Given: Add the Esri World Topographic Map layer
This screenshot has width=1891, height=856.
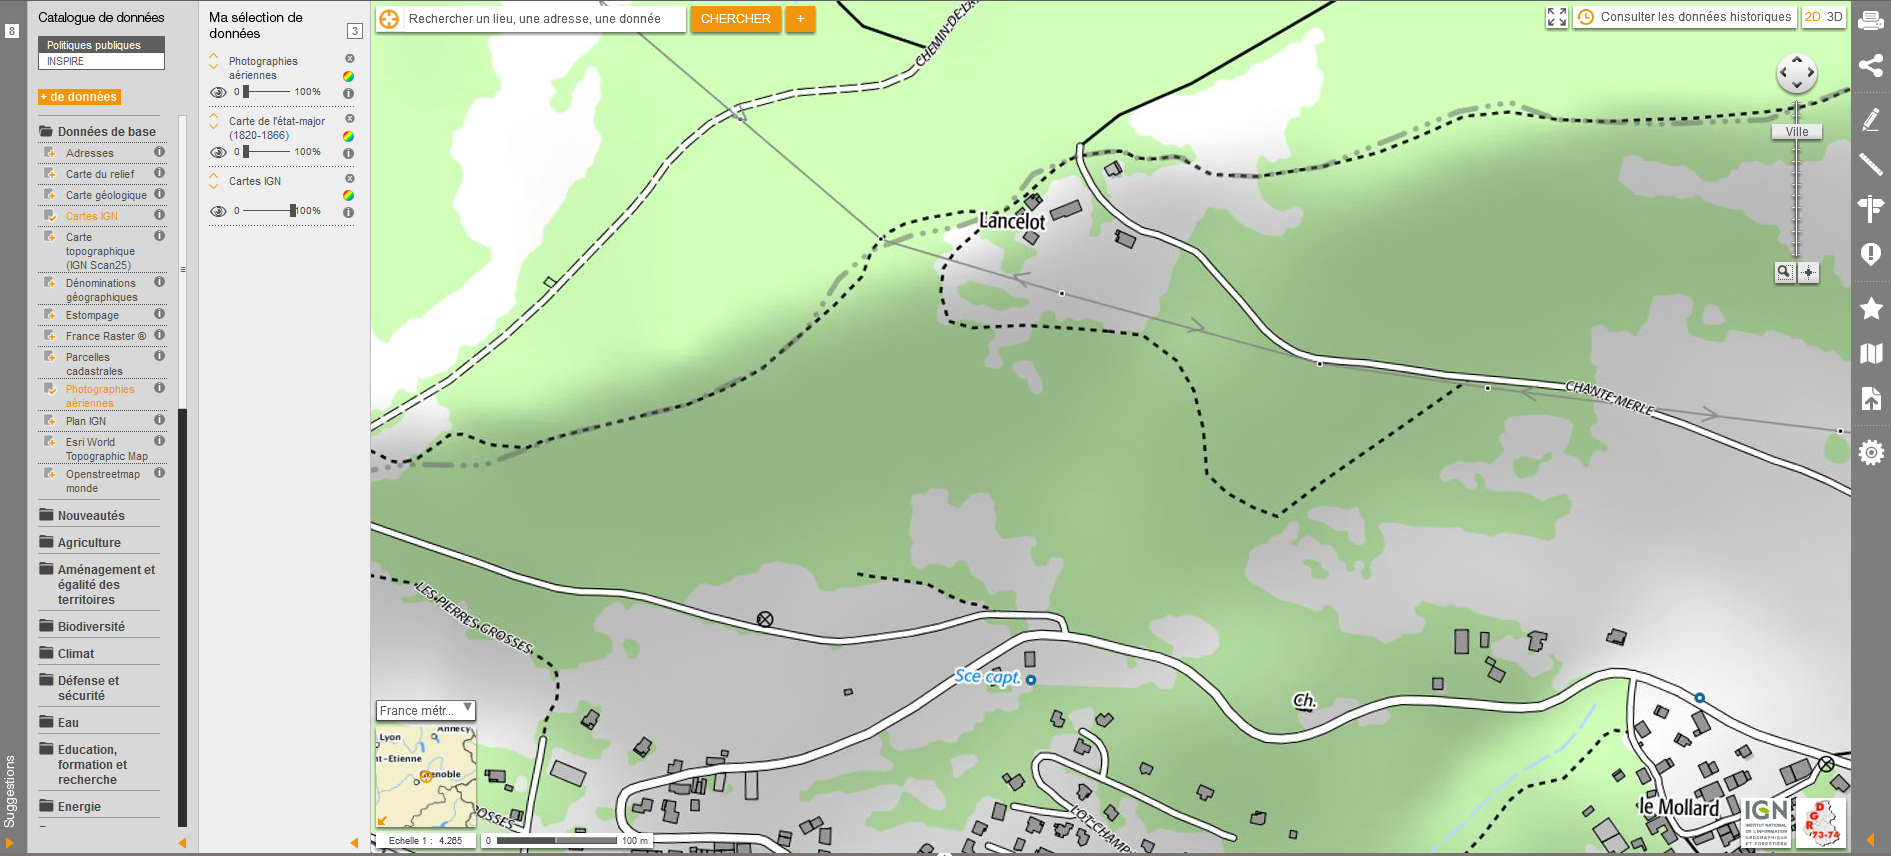Looking at the screenshot, I should [x=50, y=442].
